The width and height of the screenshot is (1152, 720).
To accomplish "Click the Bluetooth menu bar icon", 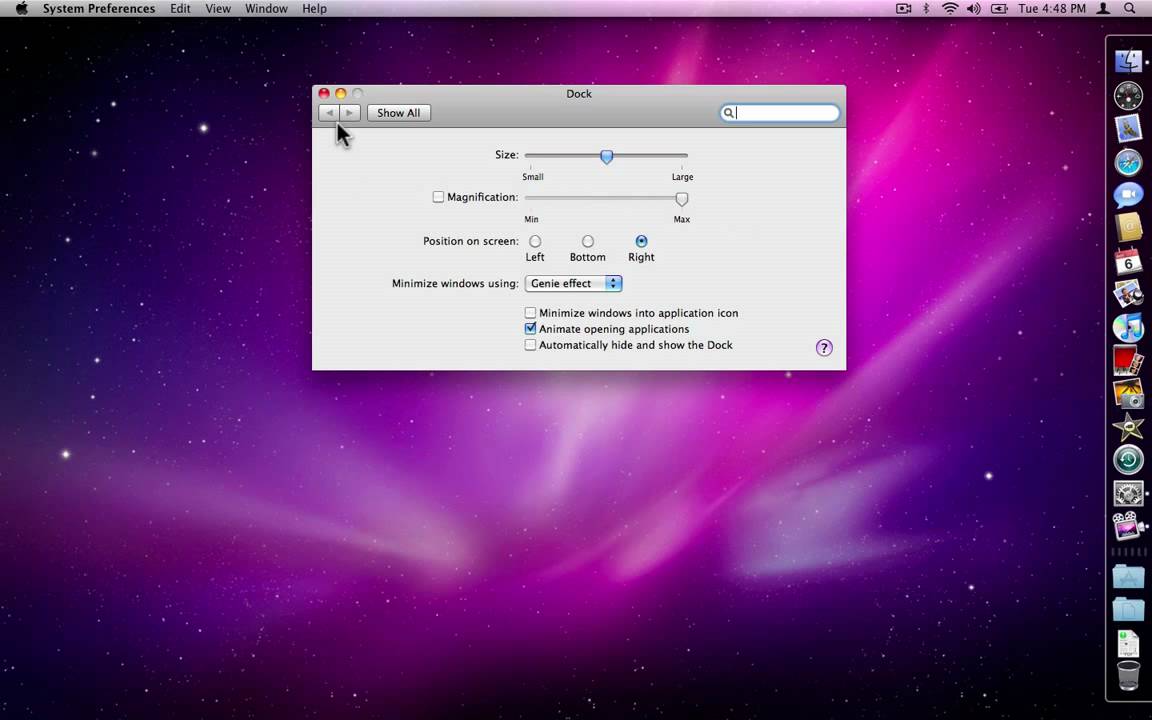I will [926, 9].
